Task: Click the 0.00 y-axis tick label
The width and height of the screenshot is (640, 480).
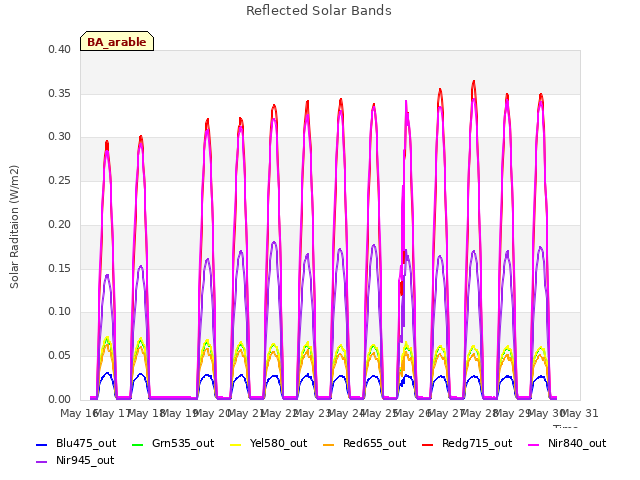Action: coord(60,399)
